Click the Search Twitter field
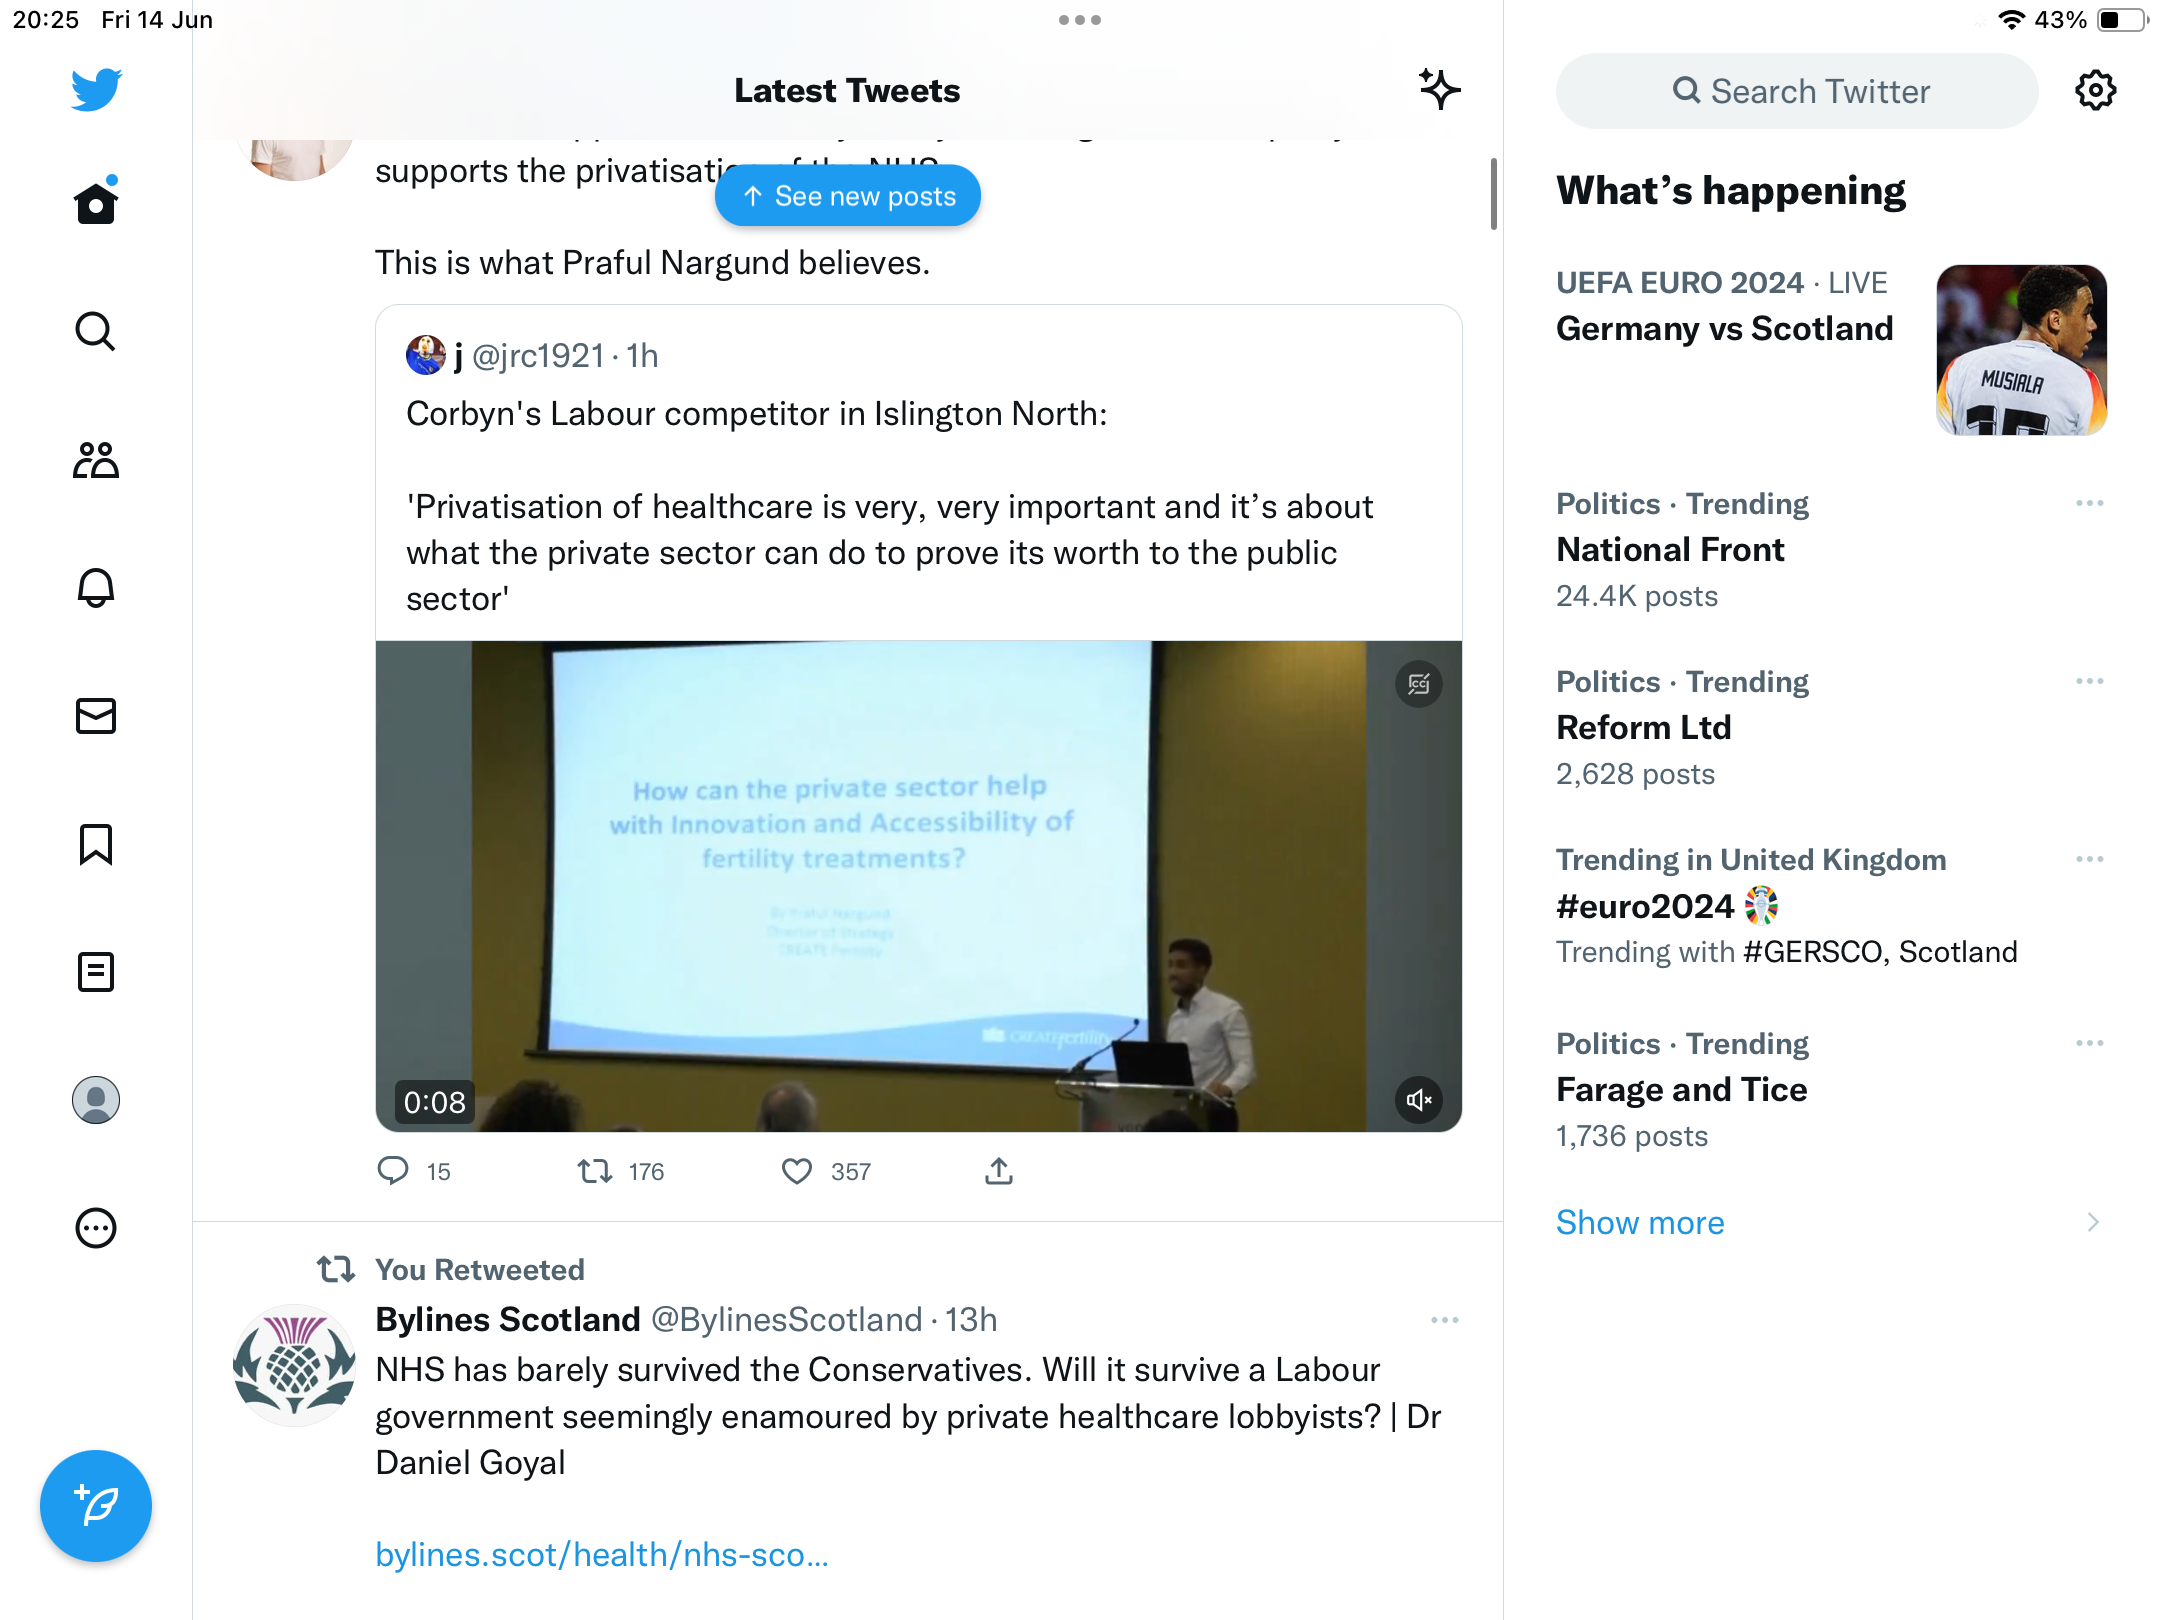Screen dimensions: 2160x1620 (1797, 91)
